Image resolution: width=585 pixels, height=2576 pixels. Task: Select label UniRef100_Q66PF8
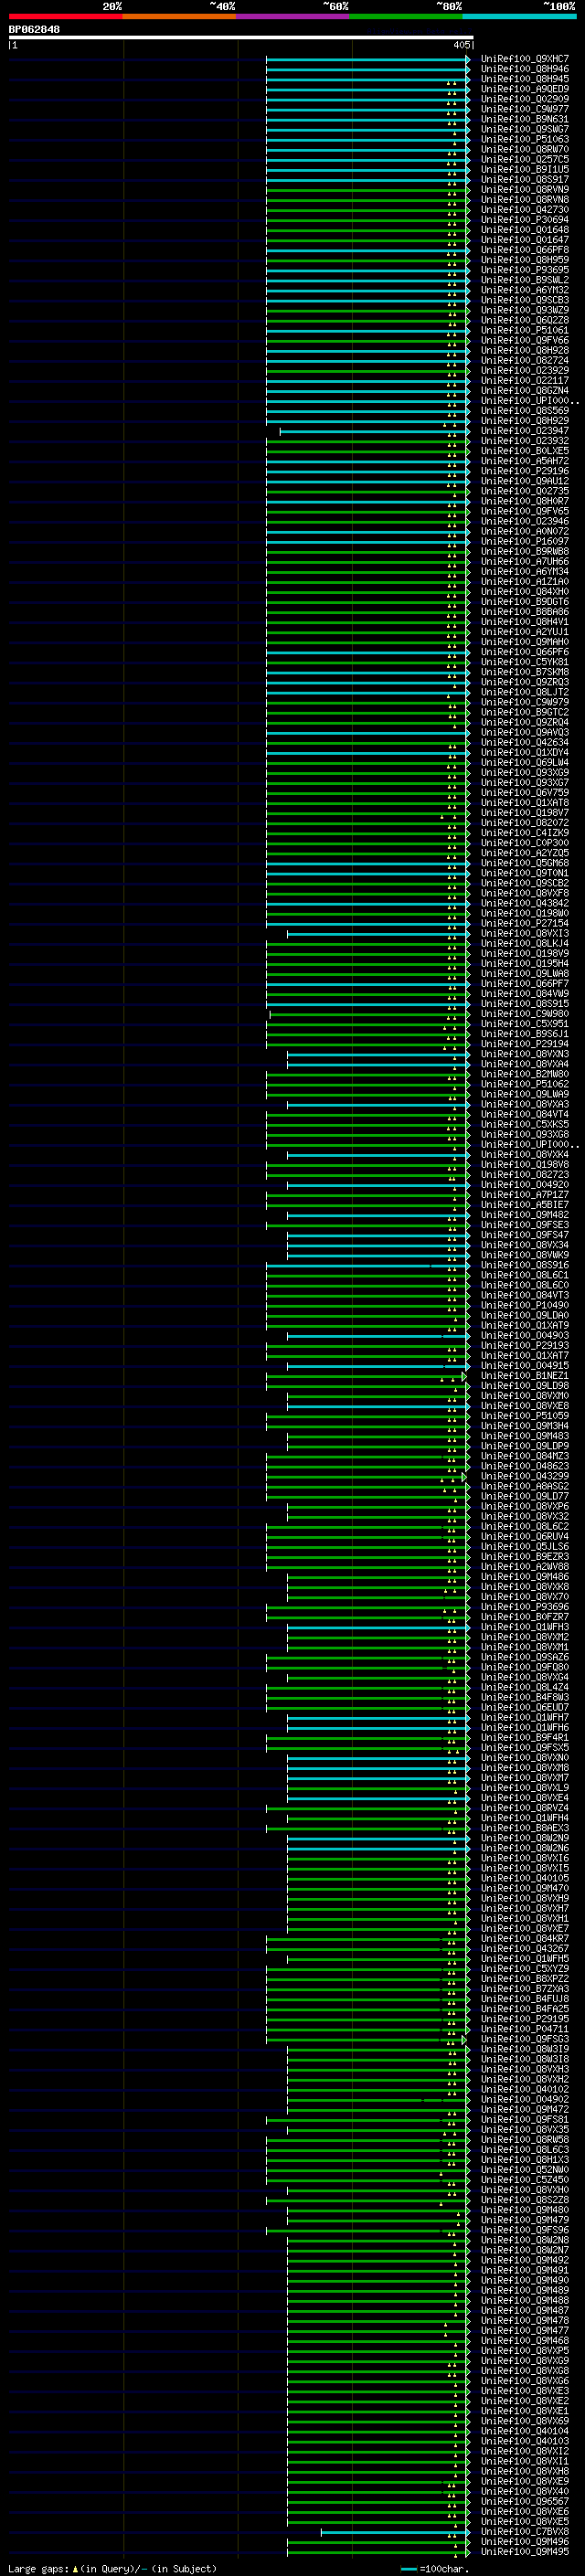tap(524, 250)
